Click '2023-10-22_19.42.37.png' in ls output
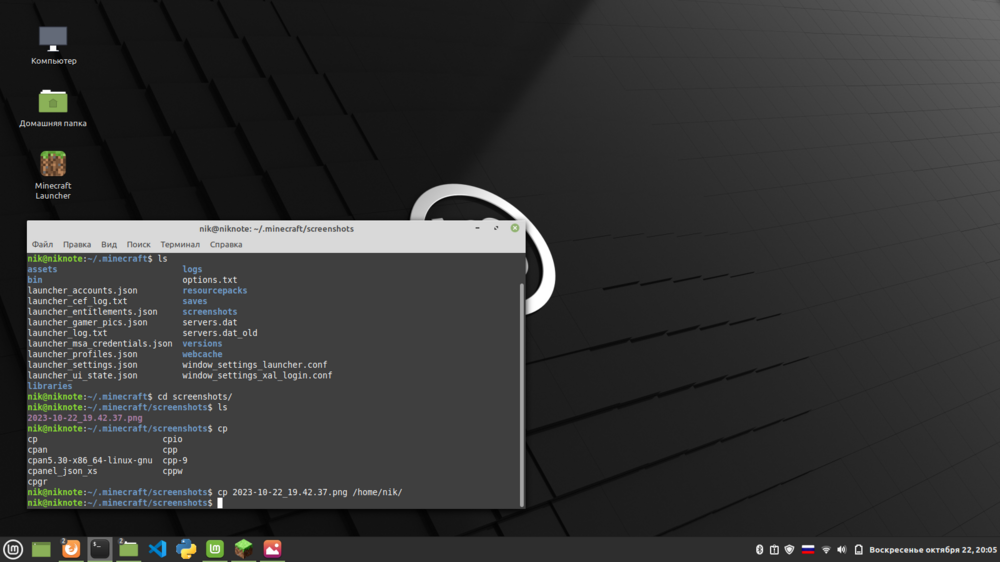This screenshot has height=562, width=1000. click(85, 418)
